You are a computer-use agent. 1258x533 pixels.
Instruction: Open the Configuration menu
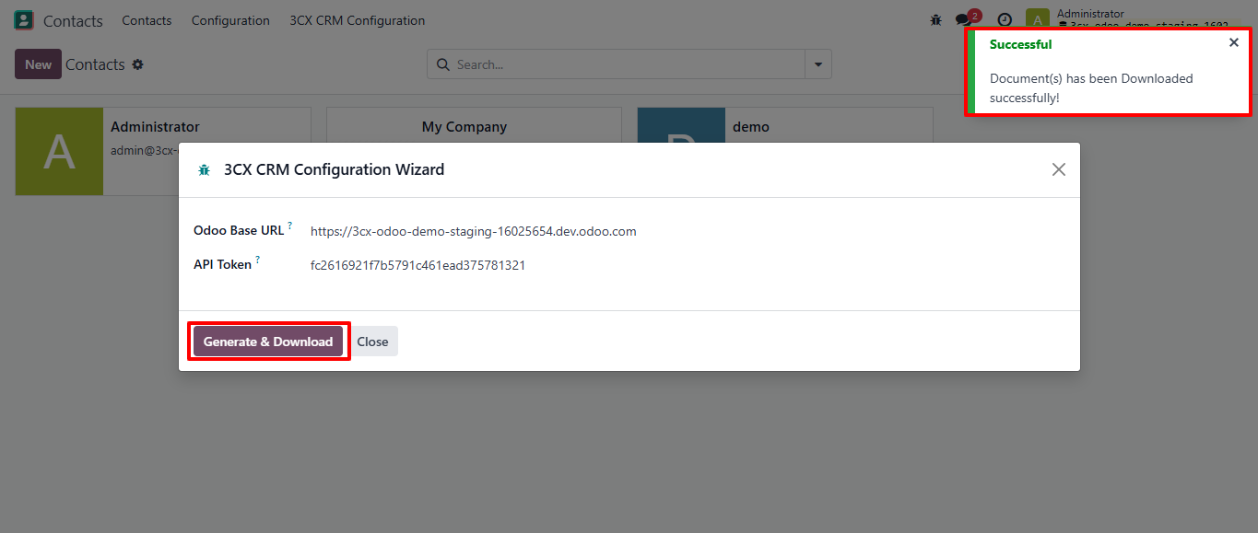[230, 20]
